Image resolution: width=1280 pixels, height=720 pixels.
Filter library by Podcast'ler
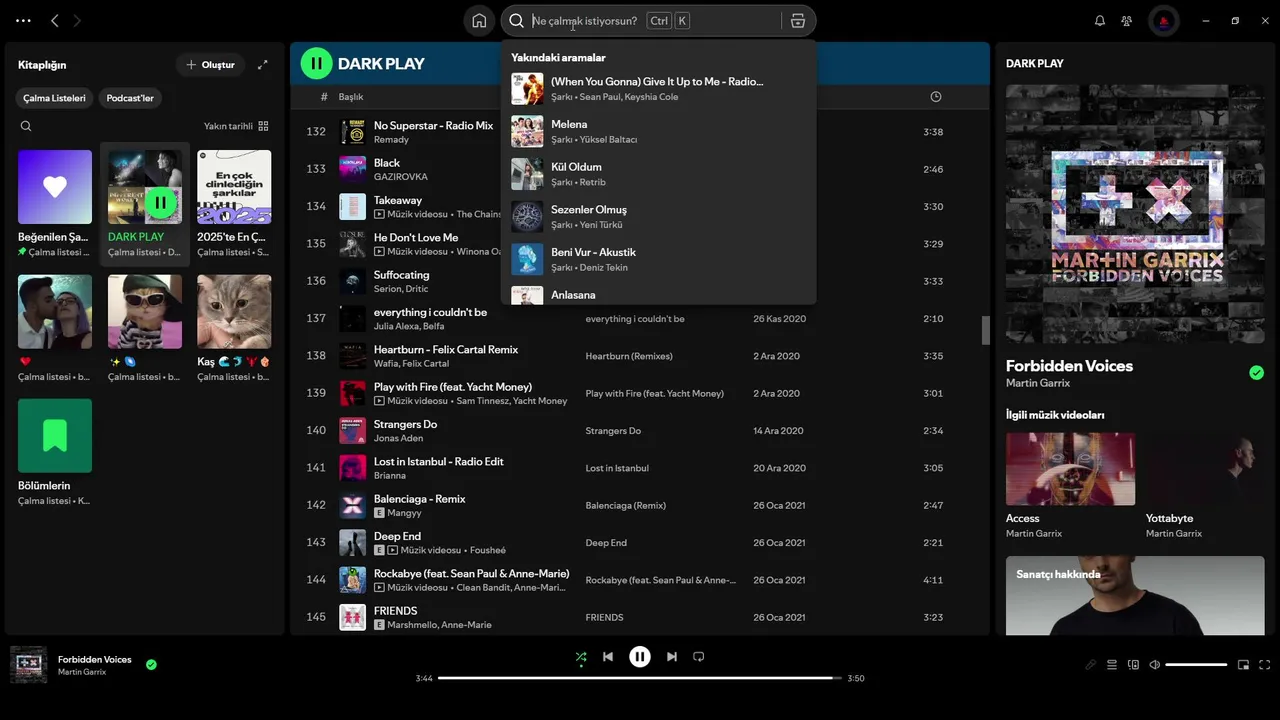click(130, 98)
